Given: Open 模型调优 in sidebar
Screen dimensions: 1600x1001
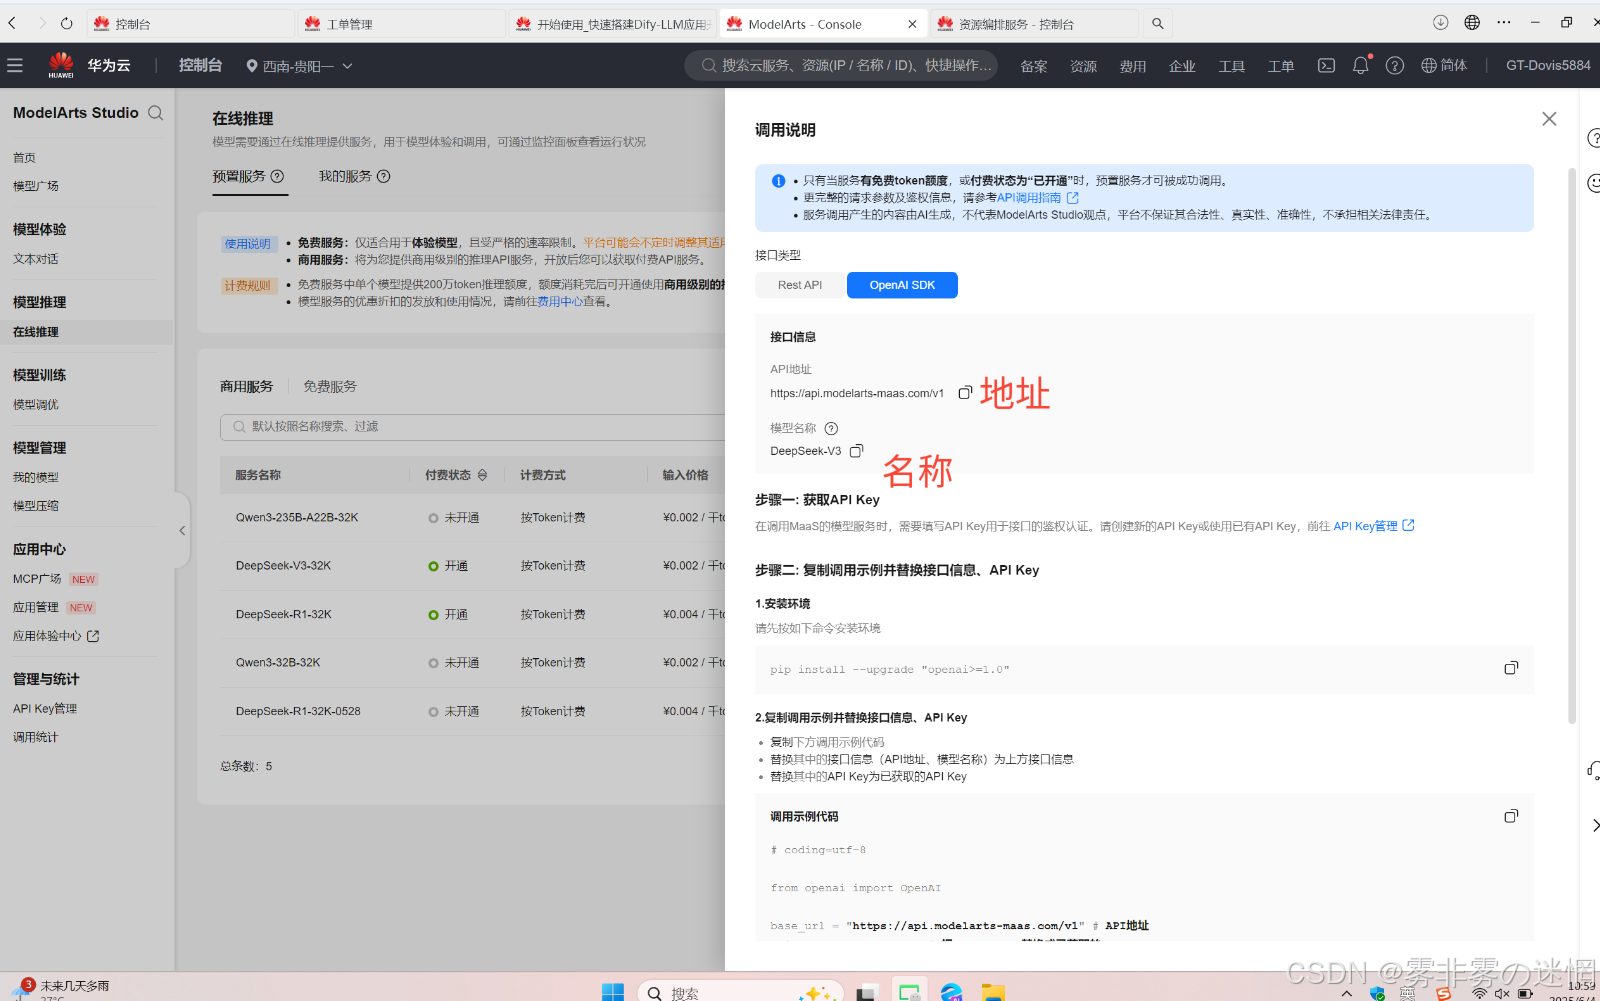Looking at the screenshot, I should (x=36, y=405).
